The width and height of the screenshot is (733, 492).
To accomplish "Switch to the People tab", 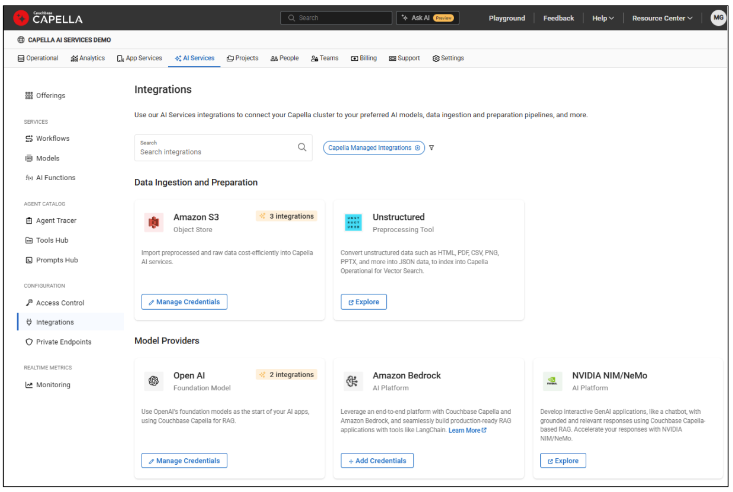I will pyautogui.click(x=285, y=58).
